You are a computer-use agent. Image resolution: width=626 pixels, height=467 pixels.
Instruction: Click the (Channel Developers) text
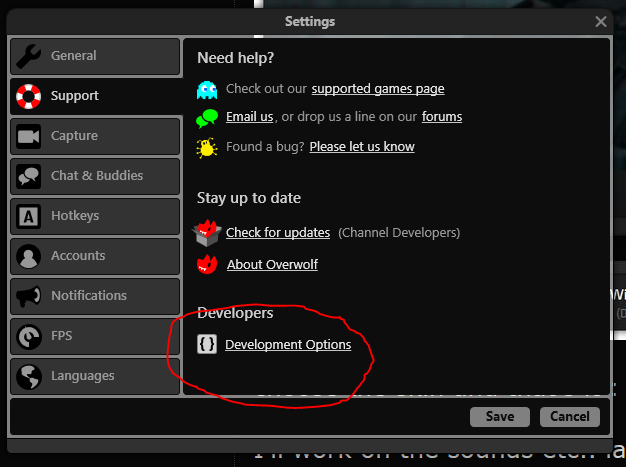pyautogui.click(x=399, y=233)
